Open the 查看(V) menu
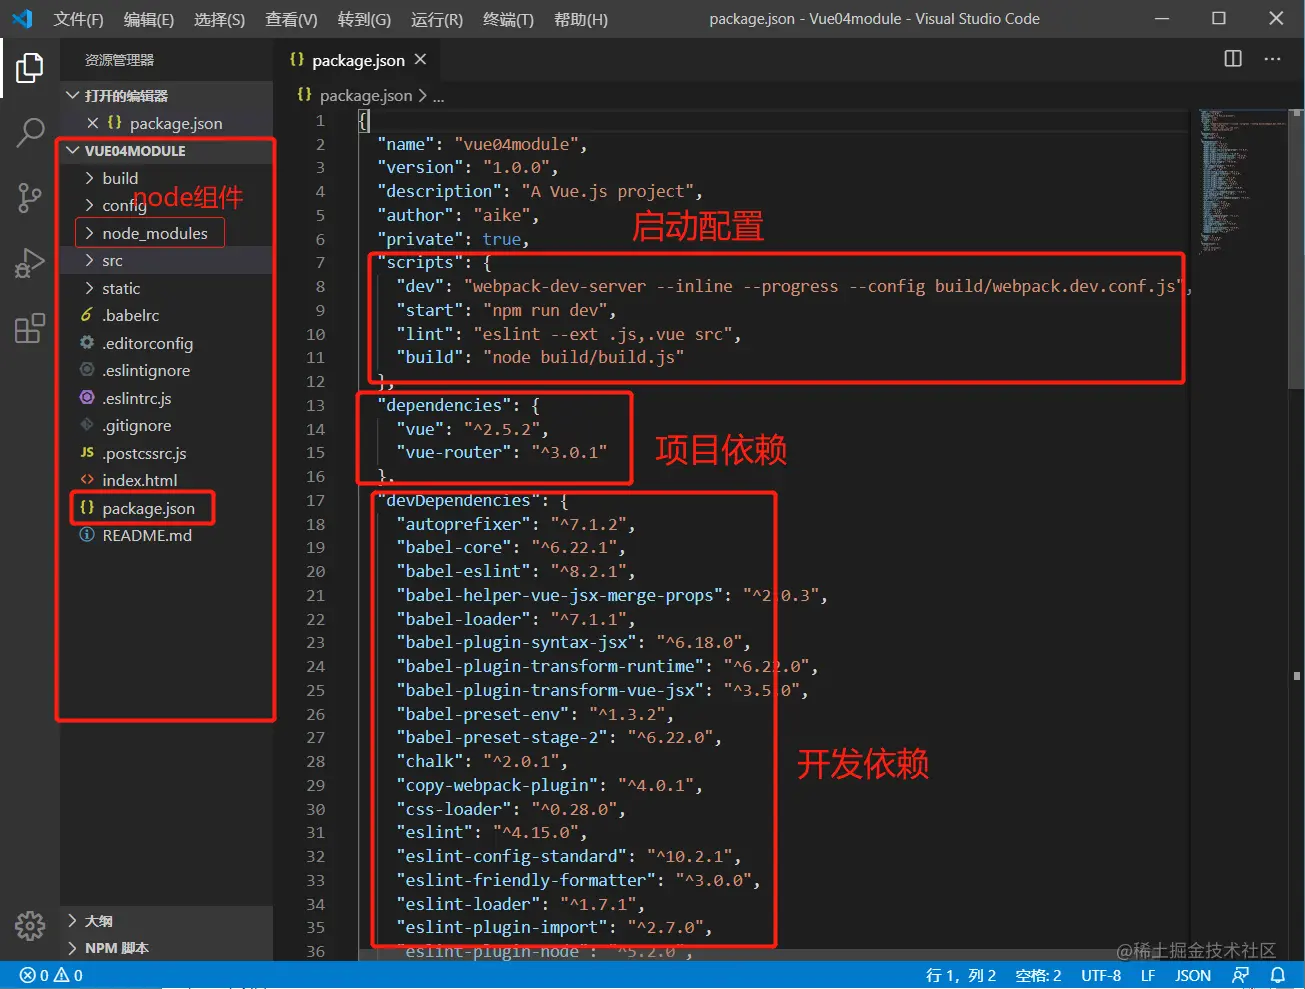This screenshot has height=989, width=1305. [291, 19]
